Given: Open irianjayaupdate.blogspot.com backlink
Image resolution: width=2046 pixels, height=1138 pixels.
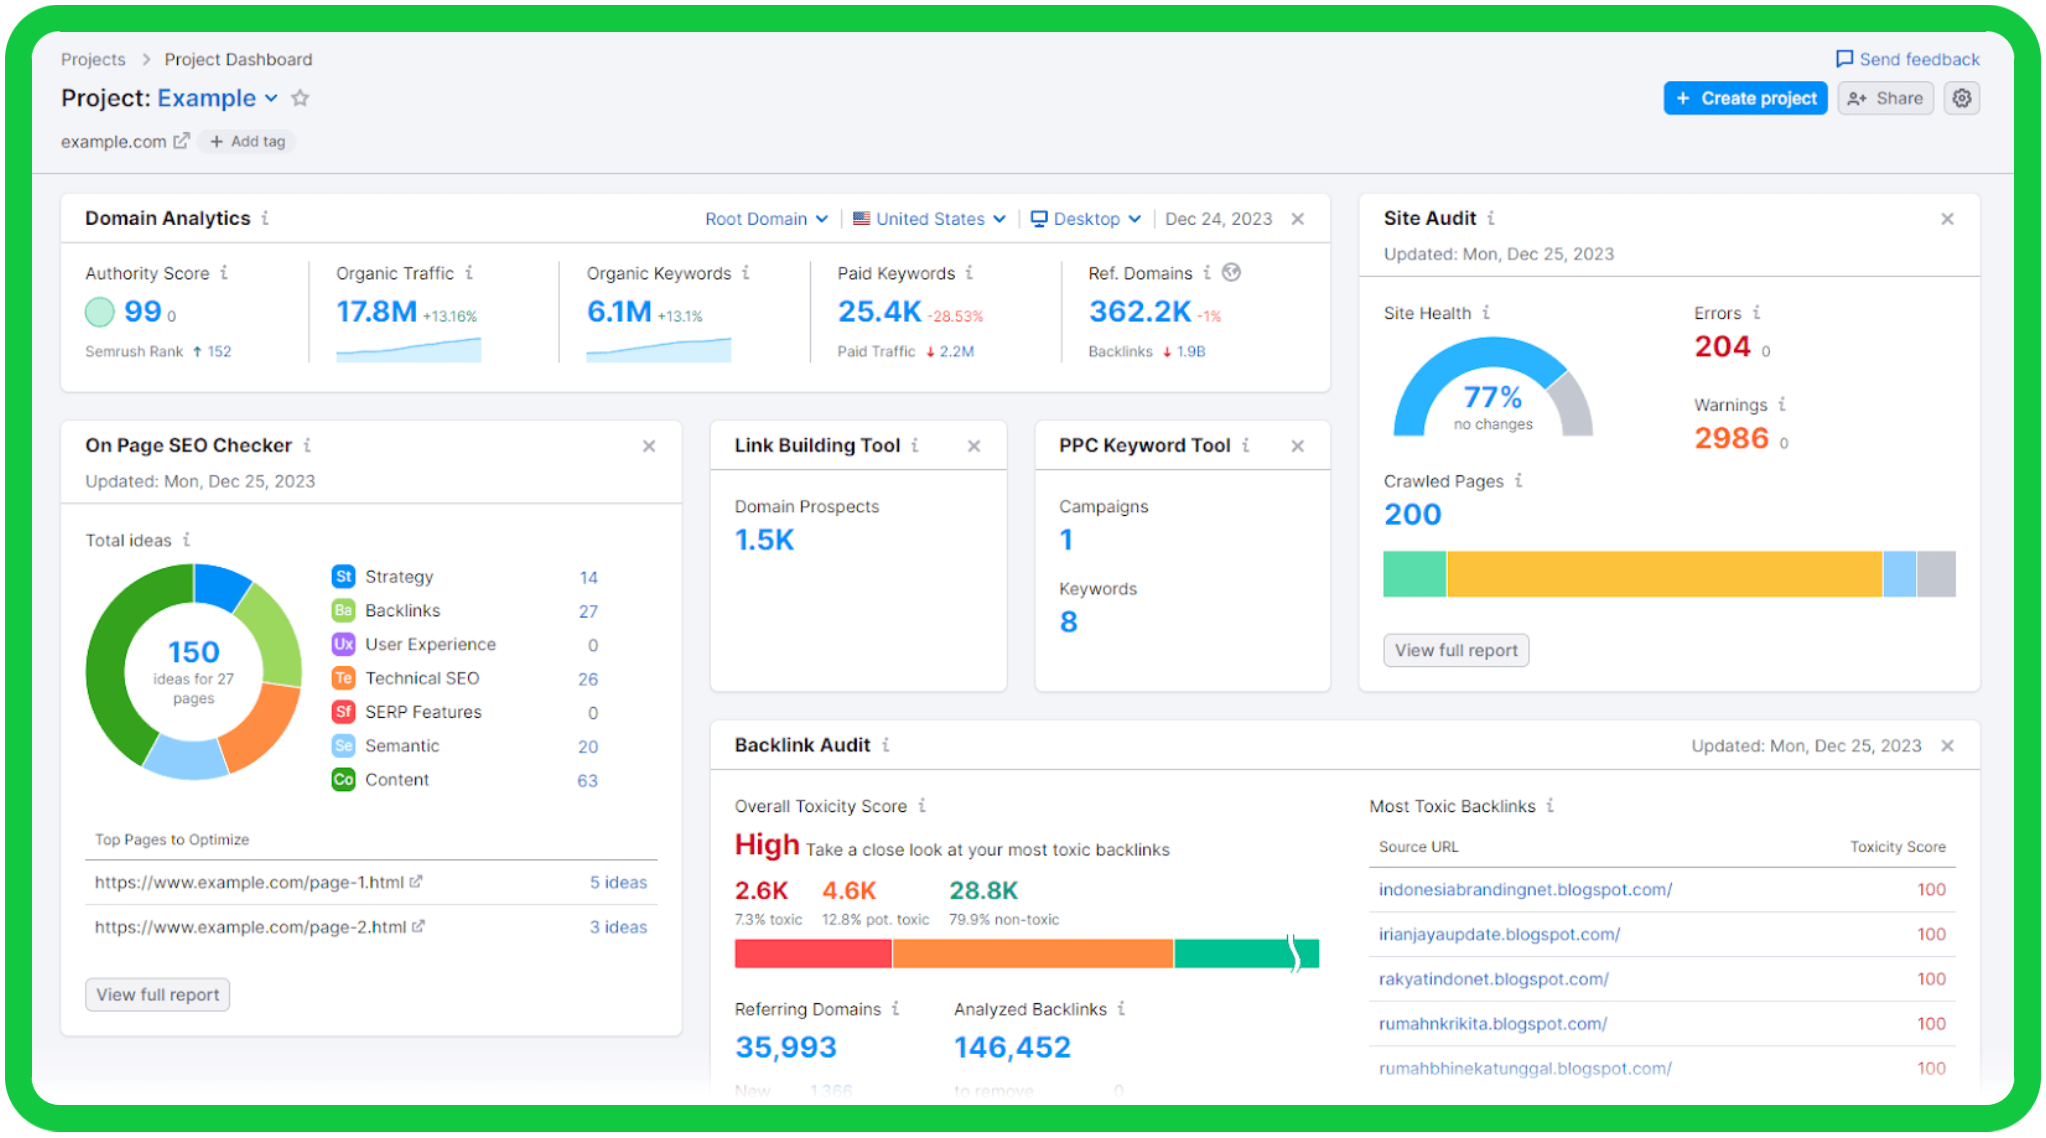Looking at the screenshot, I should tap(1499, 934).
